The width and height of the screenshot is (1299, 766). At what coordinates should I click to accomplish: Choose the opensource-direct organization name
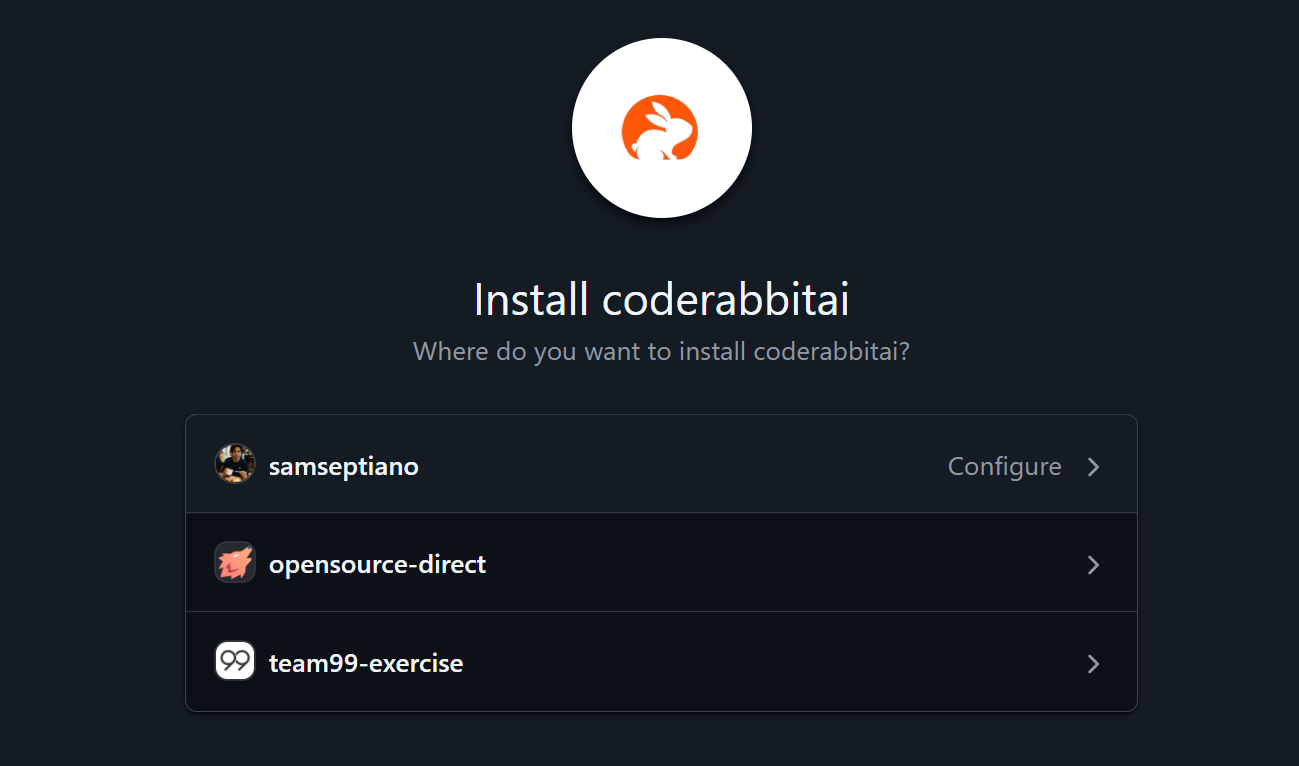(x=377, y=565)
